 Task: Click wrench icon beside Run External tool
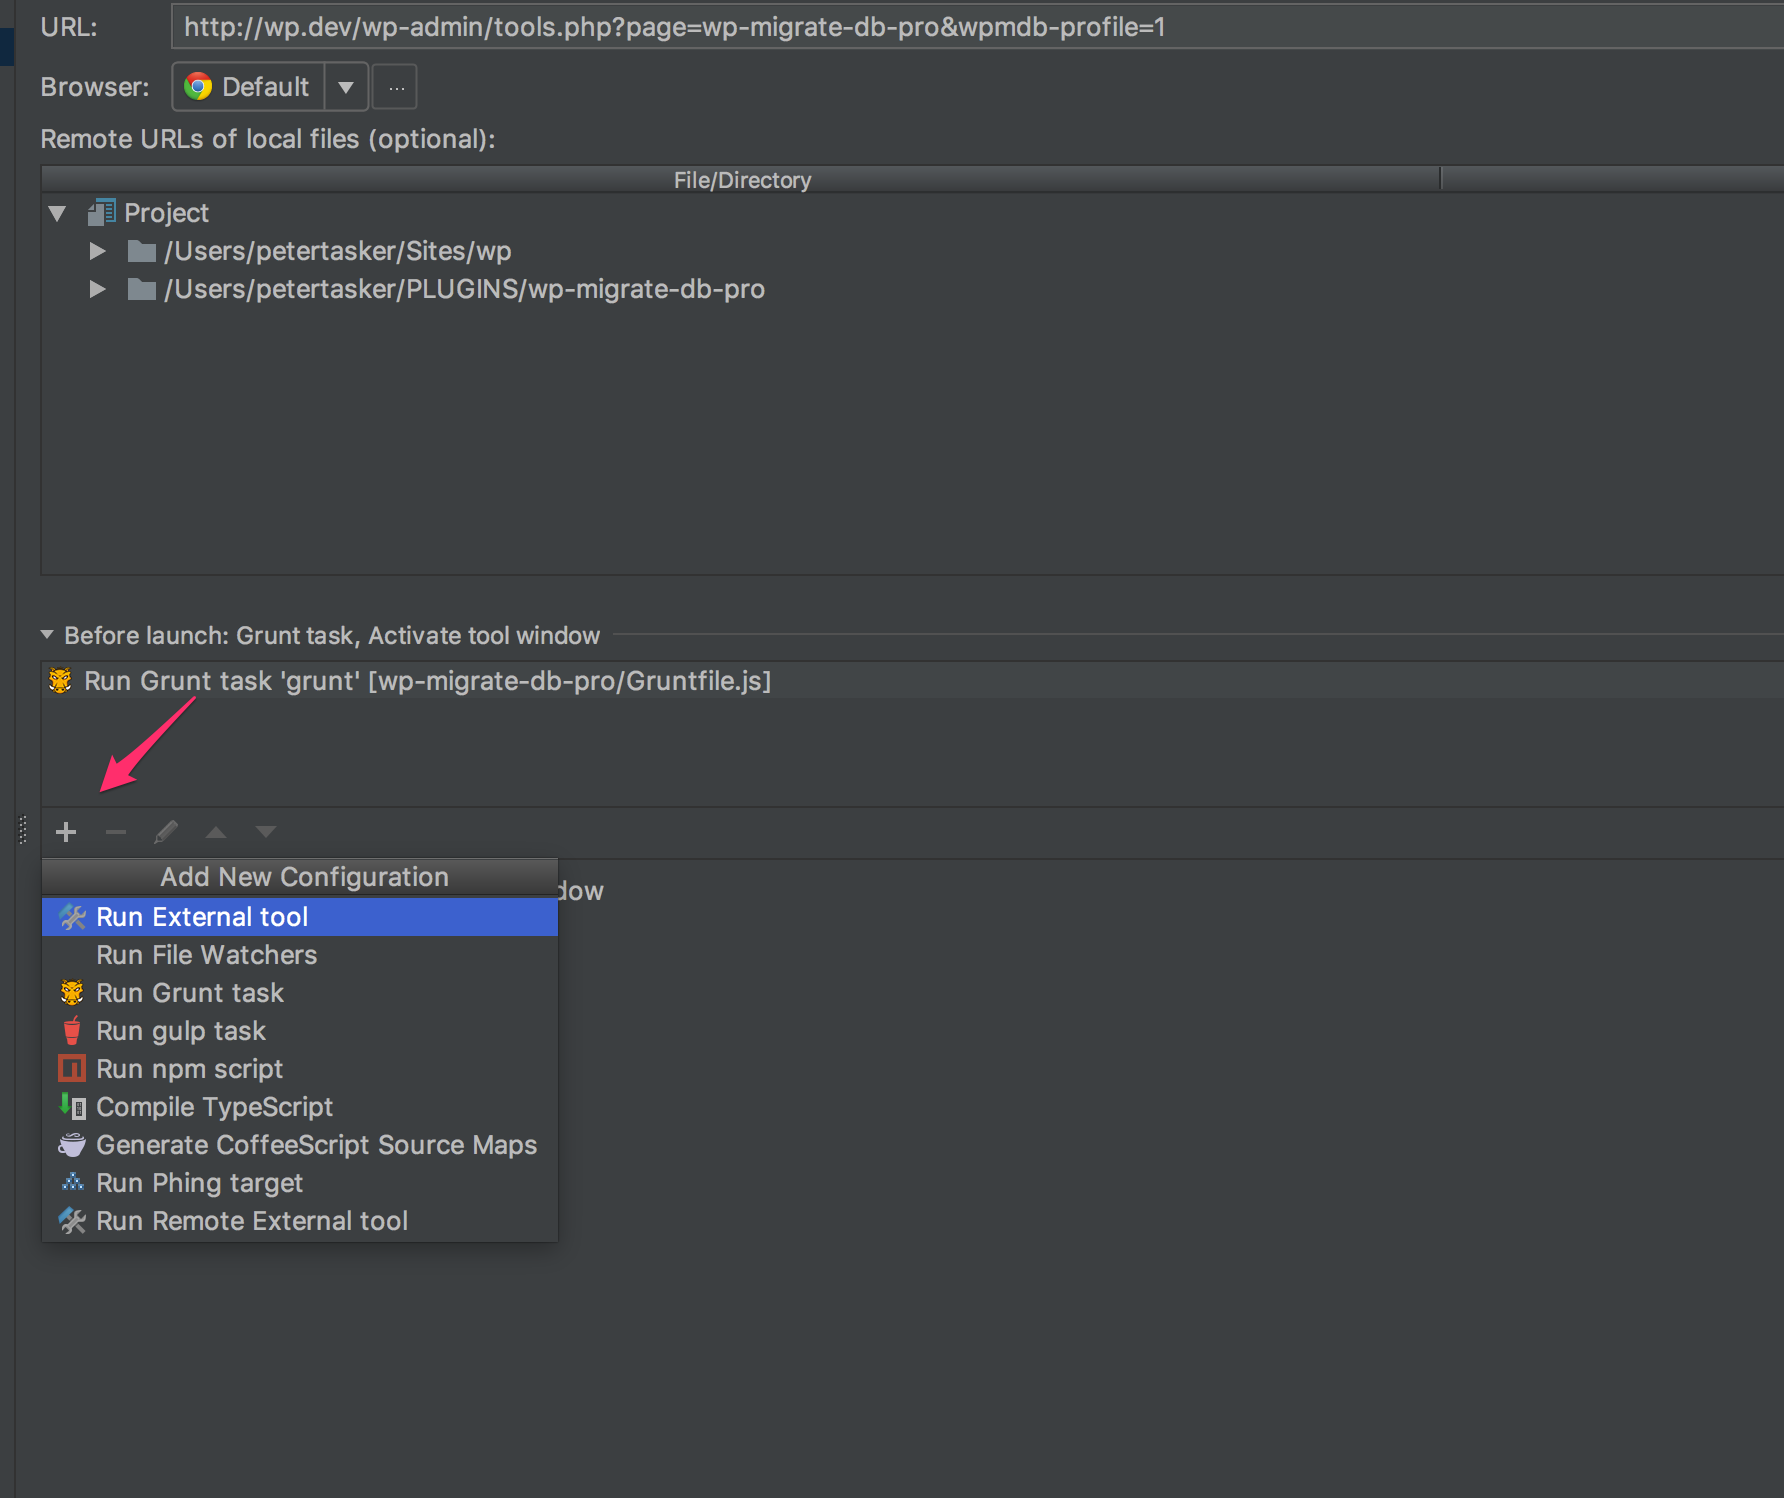coord(72,917)
